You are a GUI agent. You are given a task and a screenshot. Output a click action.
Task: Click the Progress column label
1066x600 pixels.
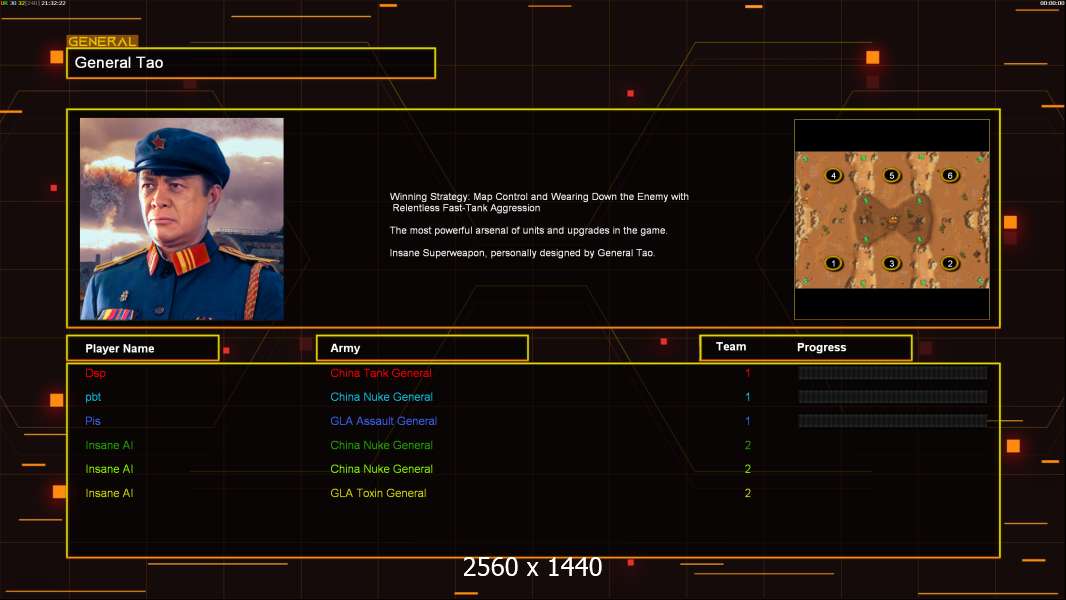coord(821,347)
